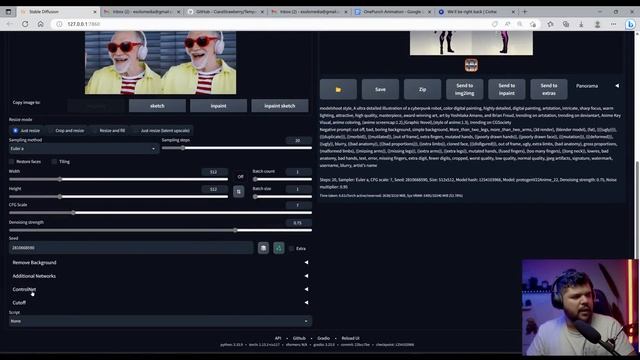640x360 pixels.
Task: Open tab actions menu icon
Action: tap(8, 12)
